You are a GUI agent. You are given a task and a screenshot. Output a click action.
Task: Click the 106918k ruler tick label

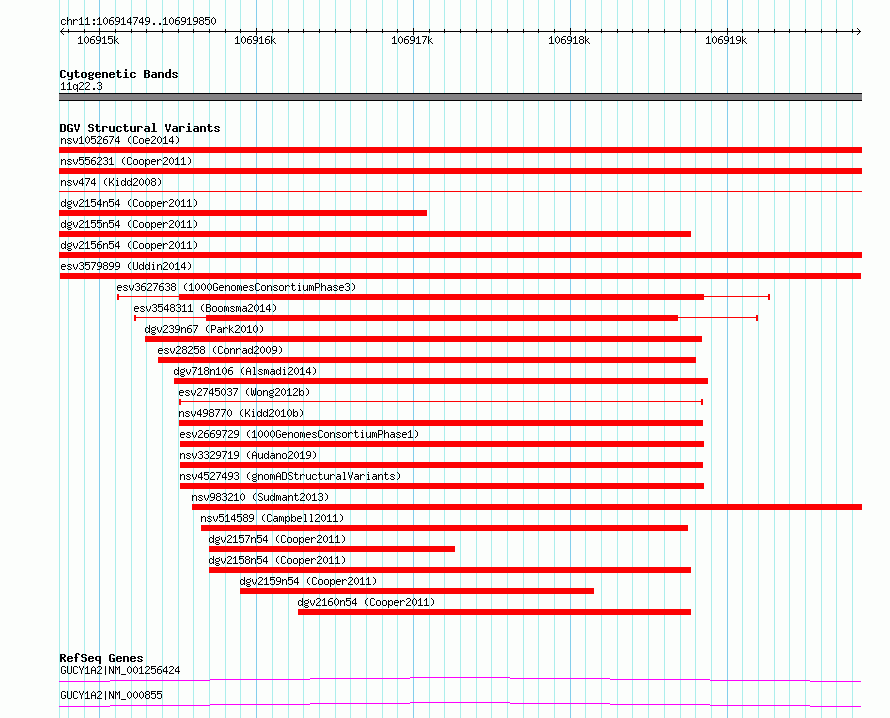pyautogui.click(x=569, y=40)
